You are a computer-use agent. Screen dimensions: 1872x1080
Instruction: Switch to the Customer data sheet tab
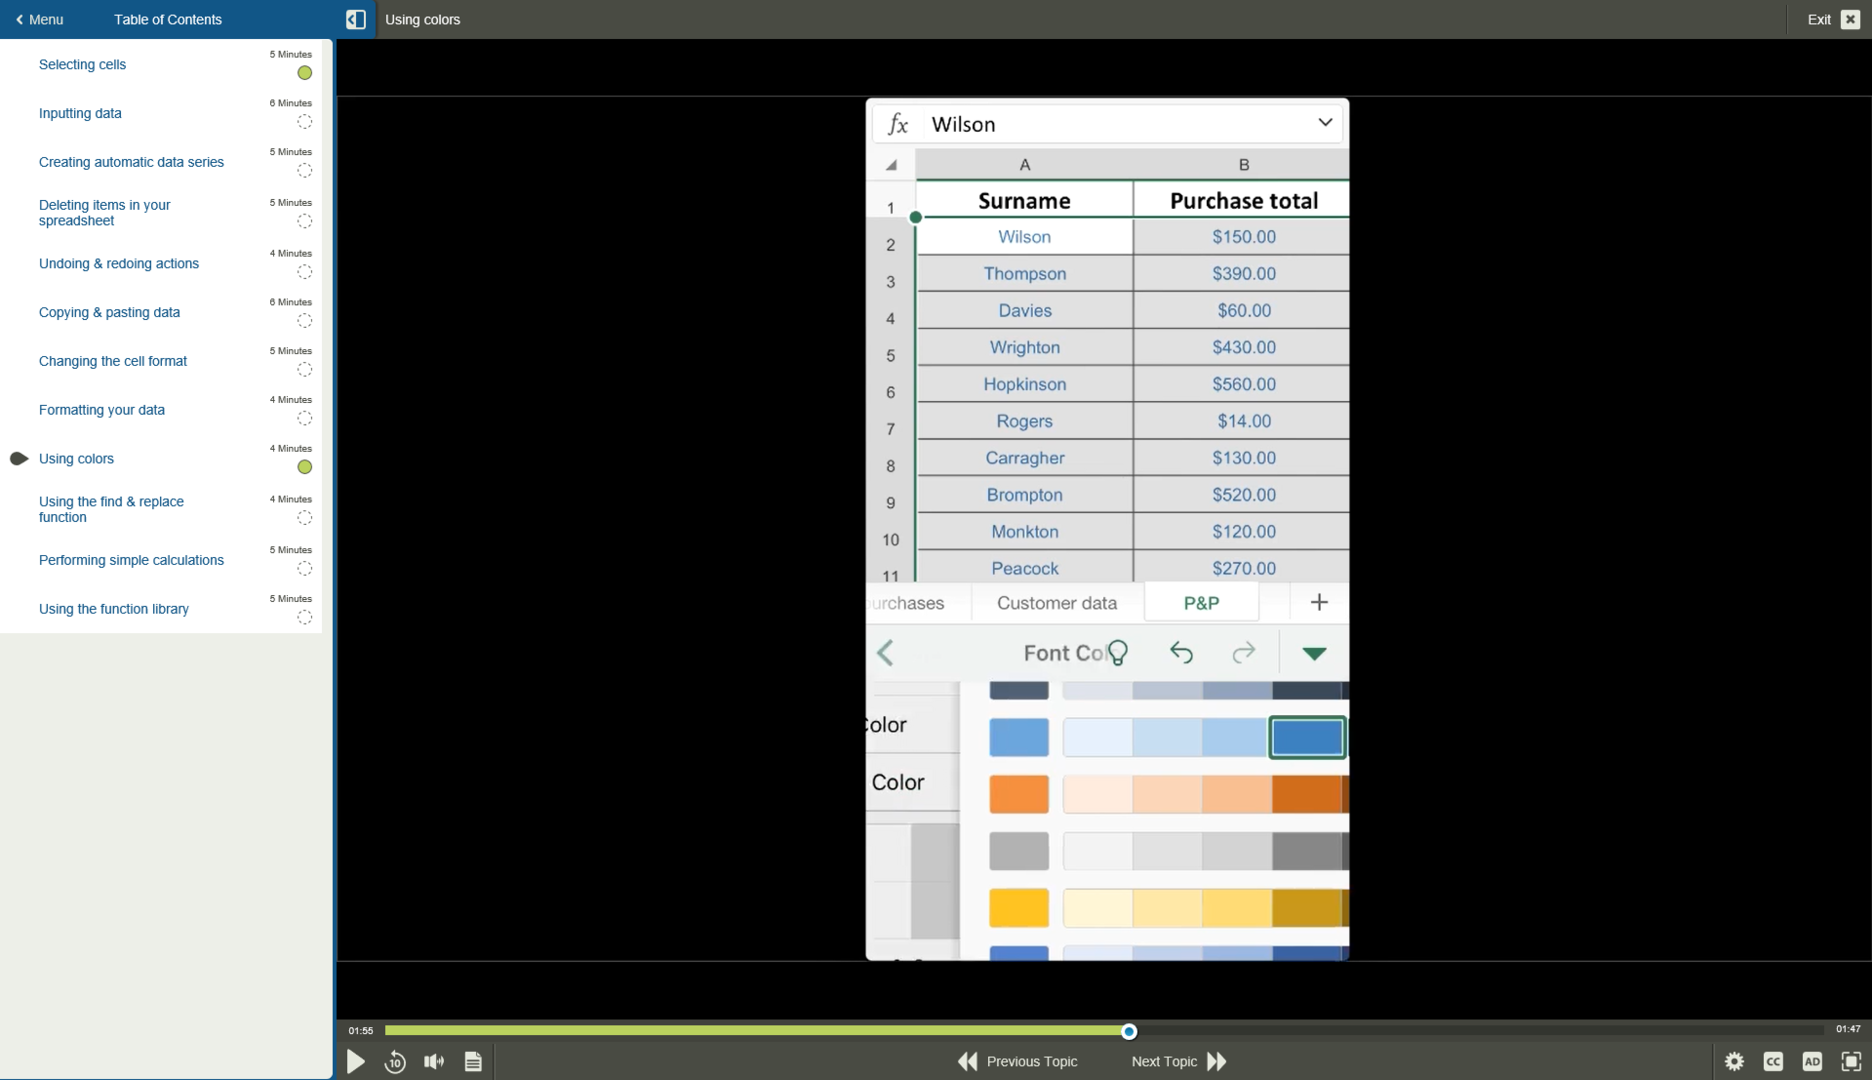pos(1056,603)
